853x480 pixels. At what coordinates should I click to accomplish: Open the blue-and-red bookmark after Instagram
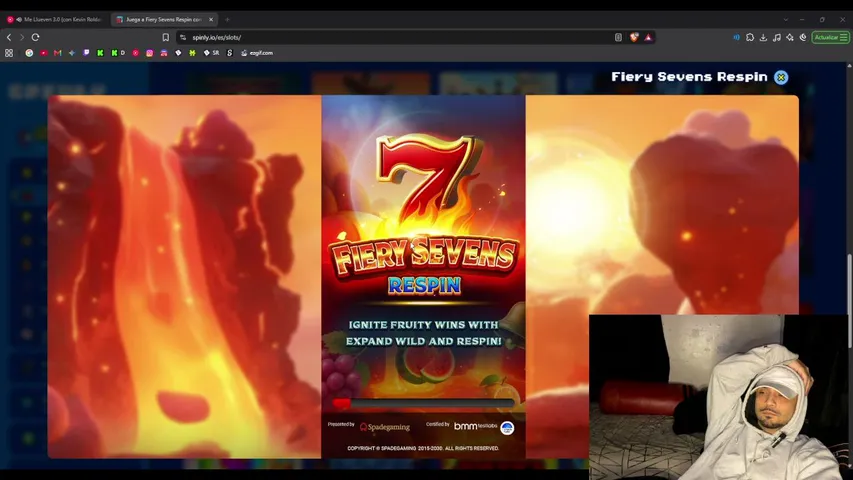164,53
